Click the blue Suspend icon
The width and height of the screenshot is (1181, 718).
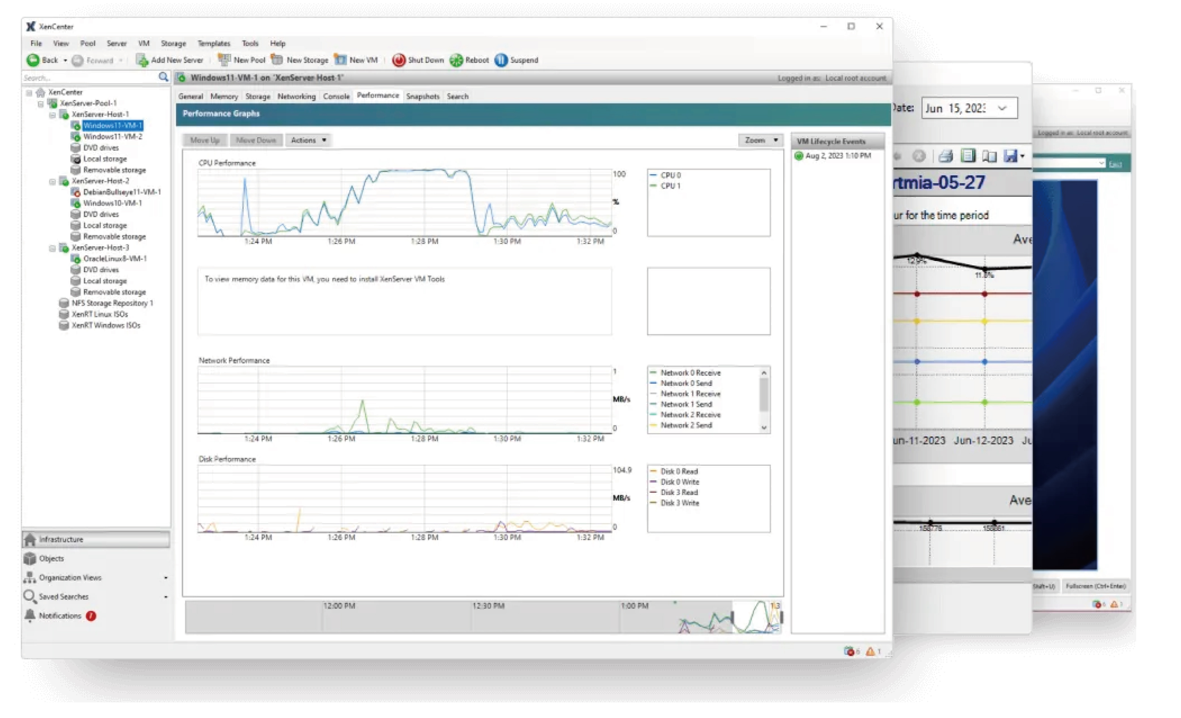click(x=501, y=60)
